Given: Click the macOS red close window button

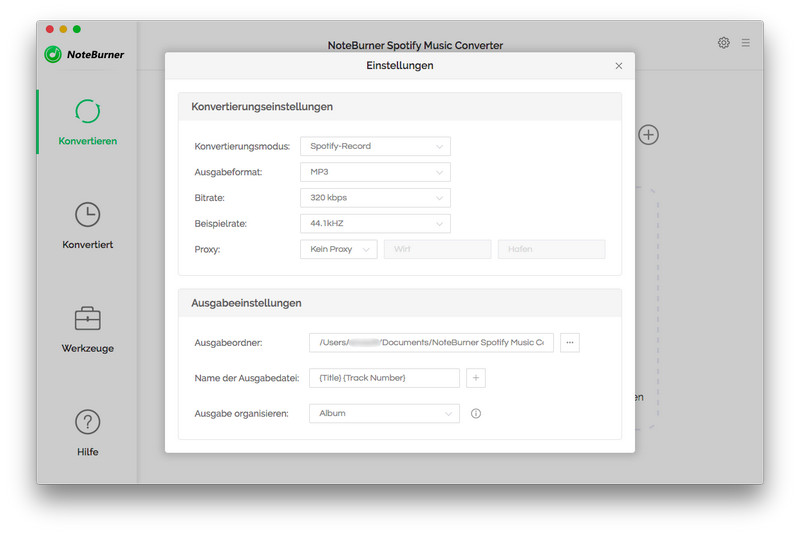Looking at the screenshot, I should [x=49, y=29].
